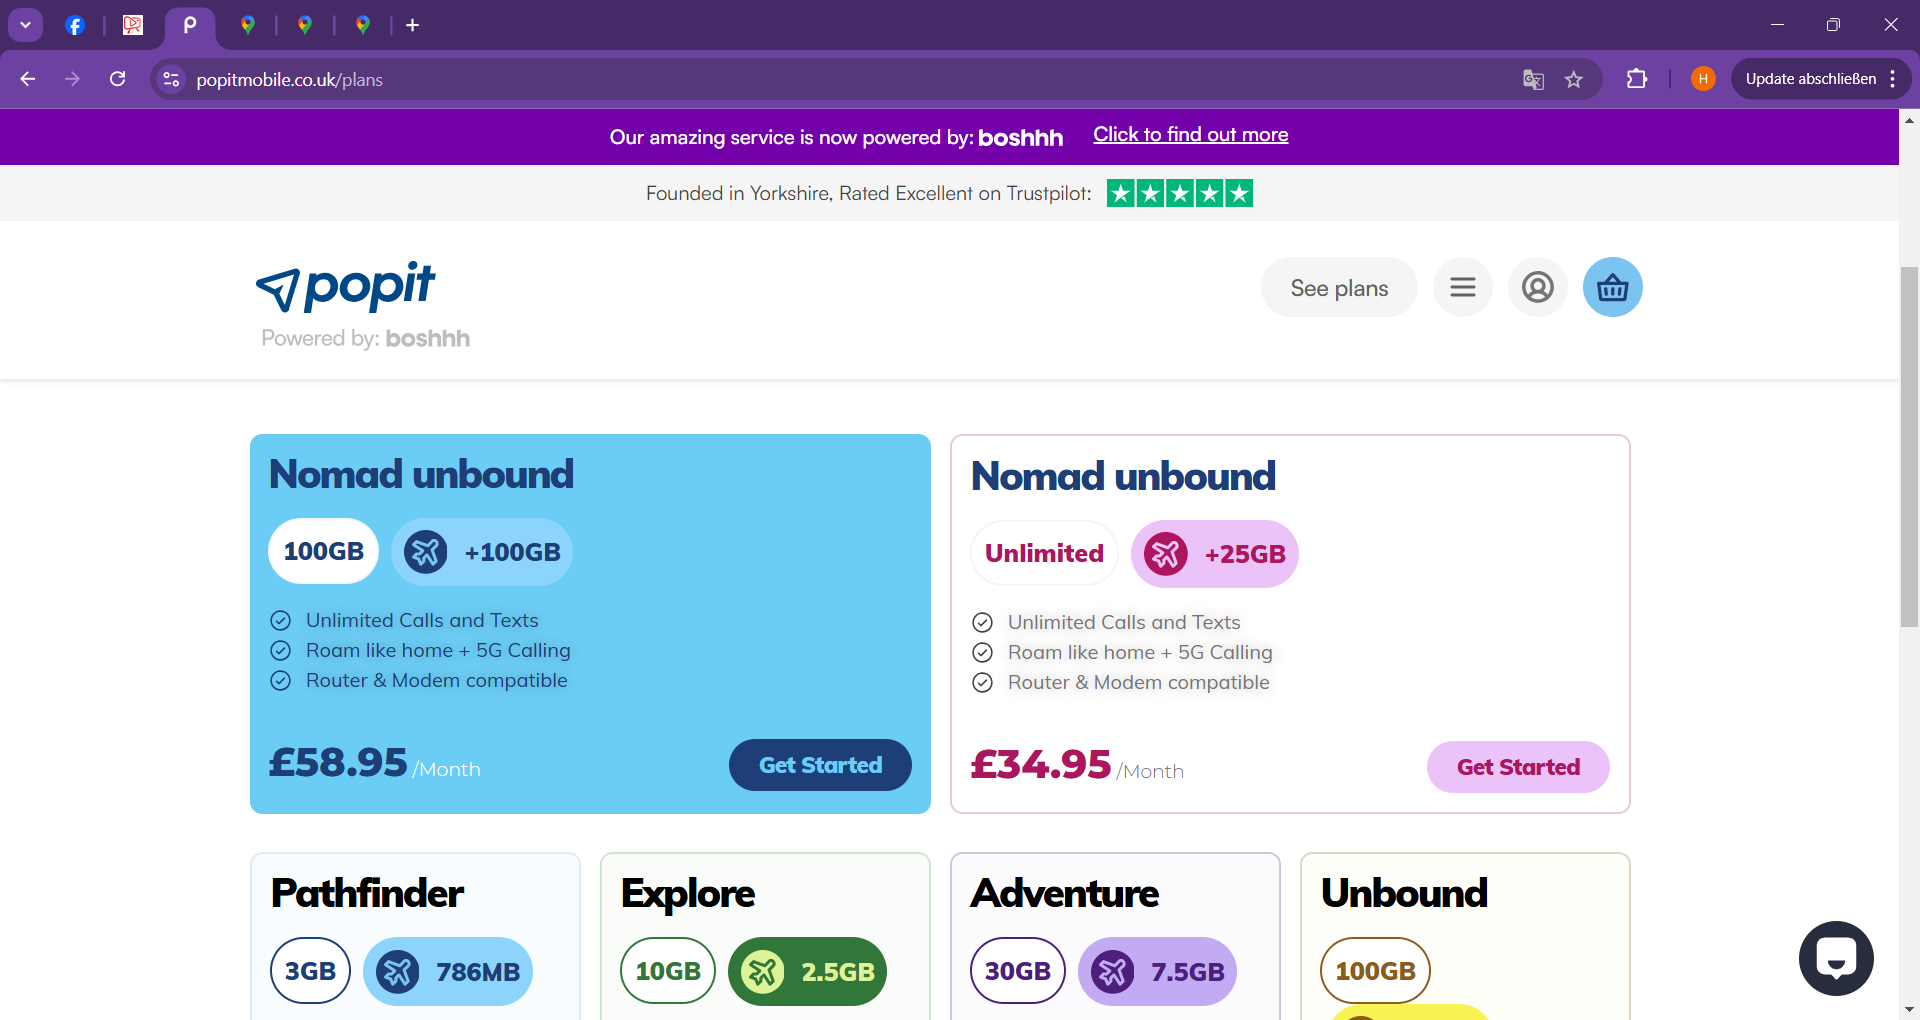Open the Chrome three-dot menu

[1893, 79]
